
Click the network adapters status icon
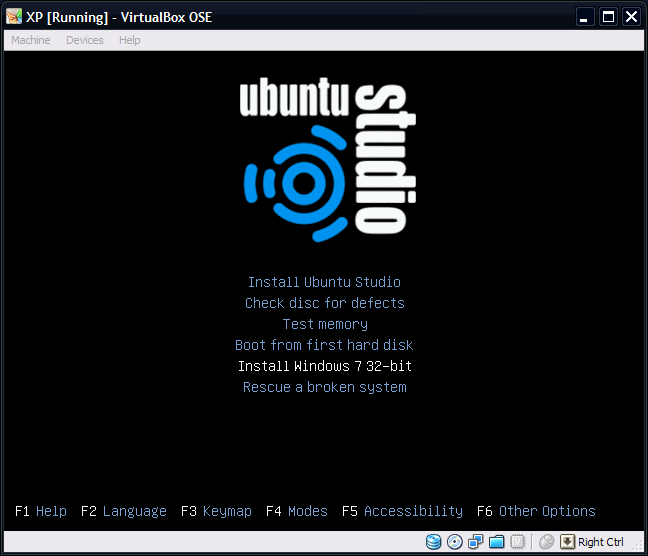click(476, 542)
